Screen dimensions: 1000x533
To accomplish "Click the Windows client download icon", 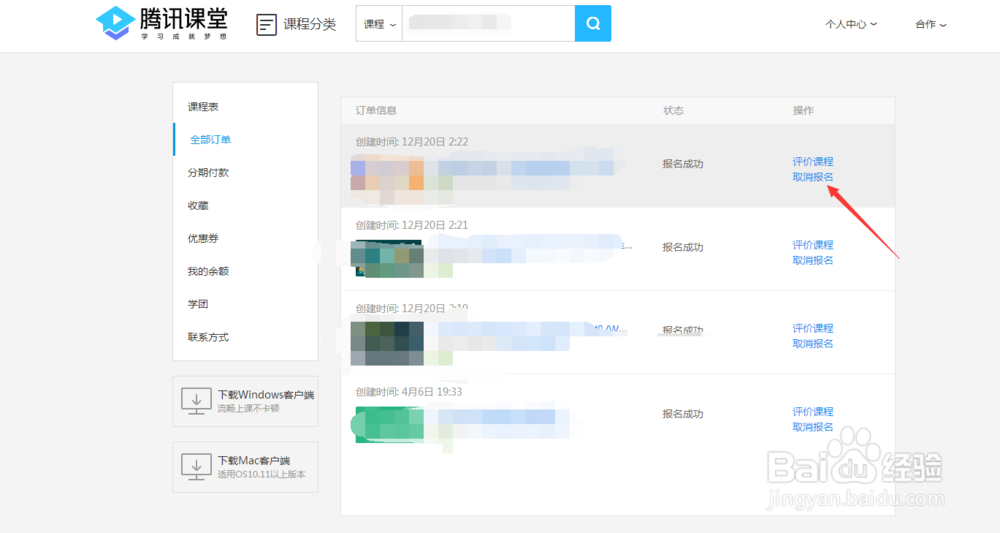I will (196, 401).
